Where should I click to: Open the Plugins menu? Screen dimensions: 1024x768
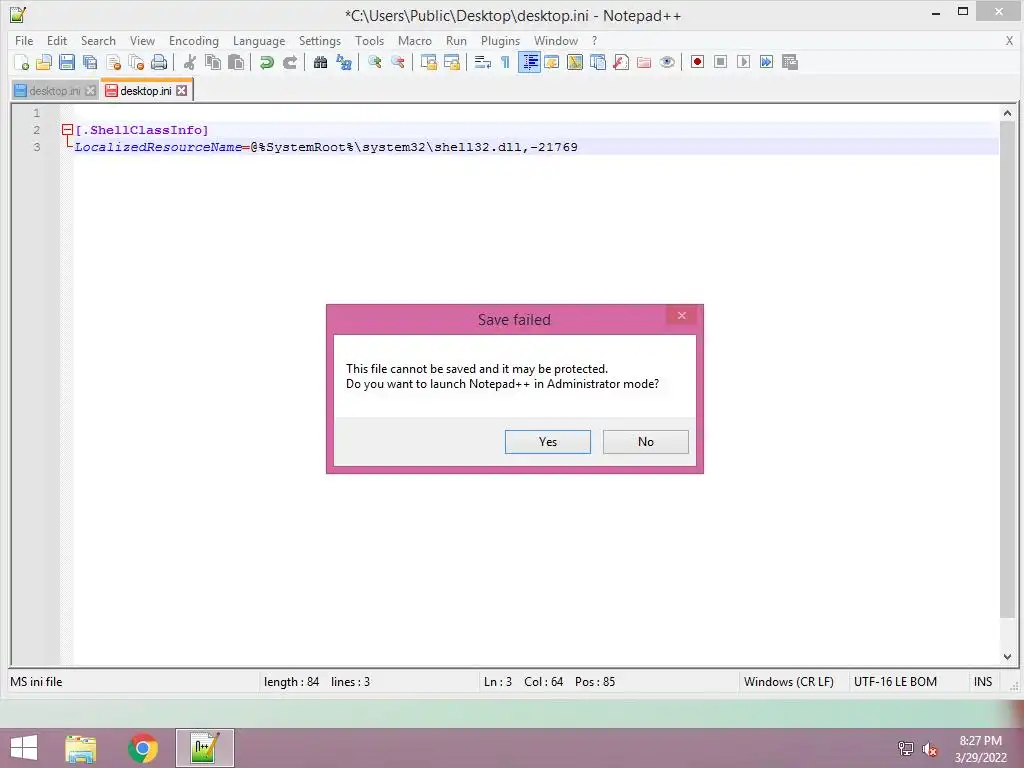pyautogui.click(x=500, y=40)
